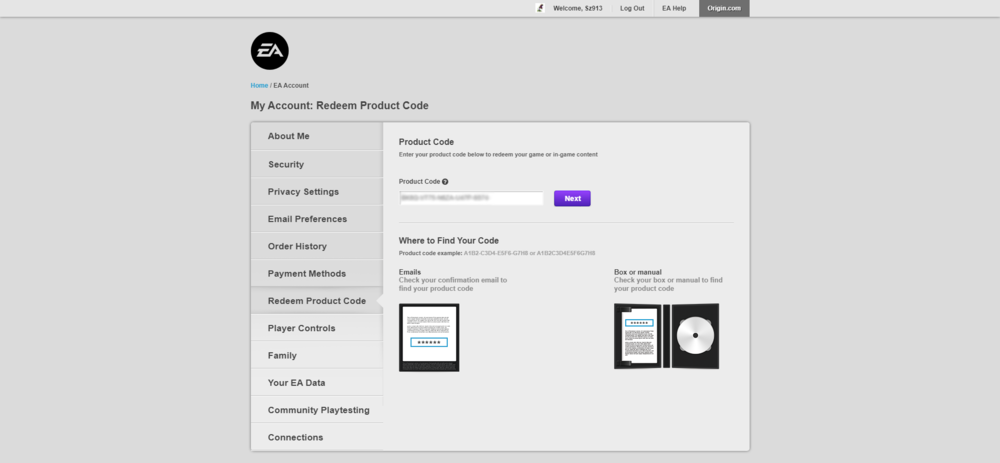The width and height of the screenshot is (1000, 463).
Task: Click 'Where to Find Your Code' heading
Action: coord(448,241)
